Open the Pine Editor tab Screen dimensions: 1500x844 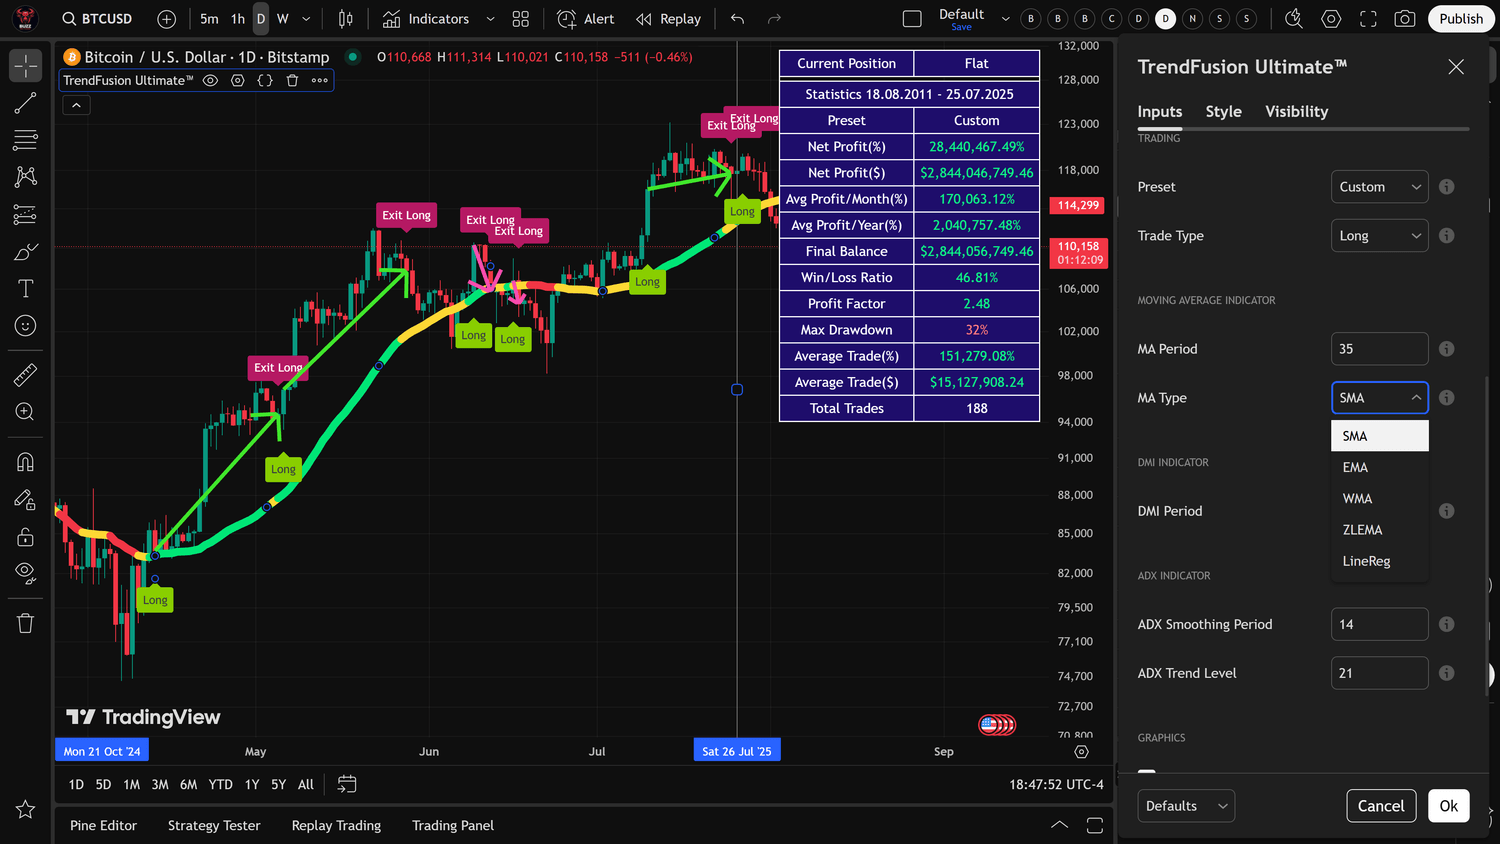point(103,825)
